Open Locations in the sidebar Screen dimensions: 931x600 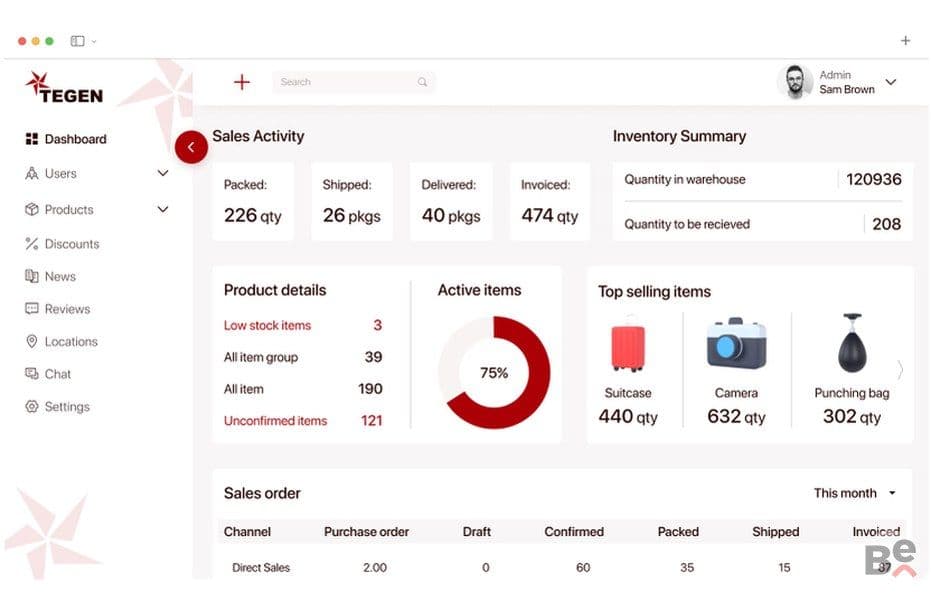click(x=62, y=341)
